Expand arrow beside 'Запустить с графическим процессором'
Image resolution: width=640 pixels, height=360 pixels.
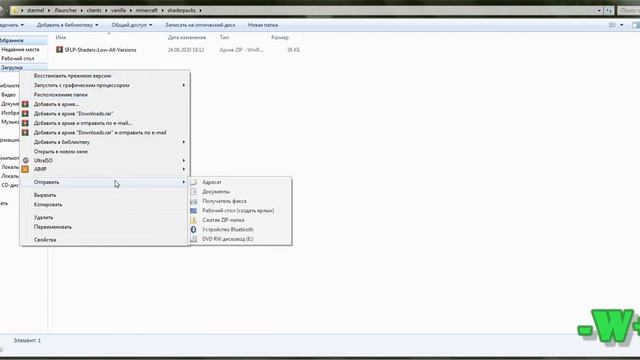pos(184,85)
